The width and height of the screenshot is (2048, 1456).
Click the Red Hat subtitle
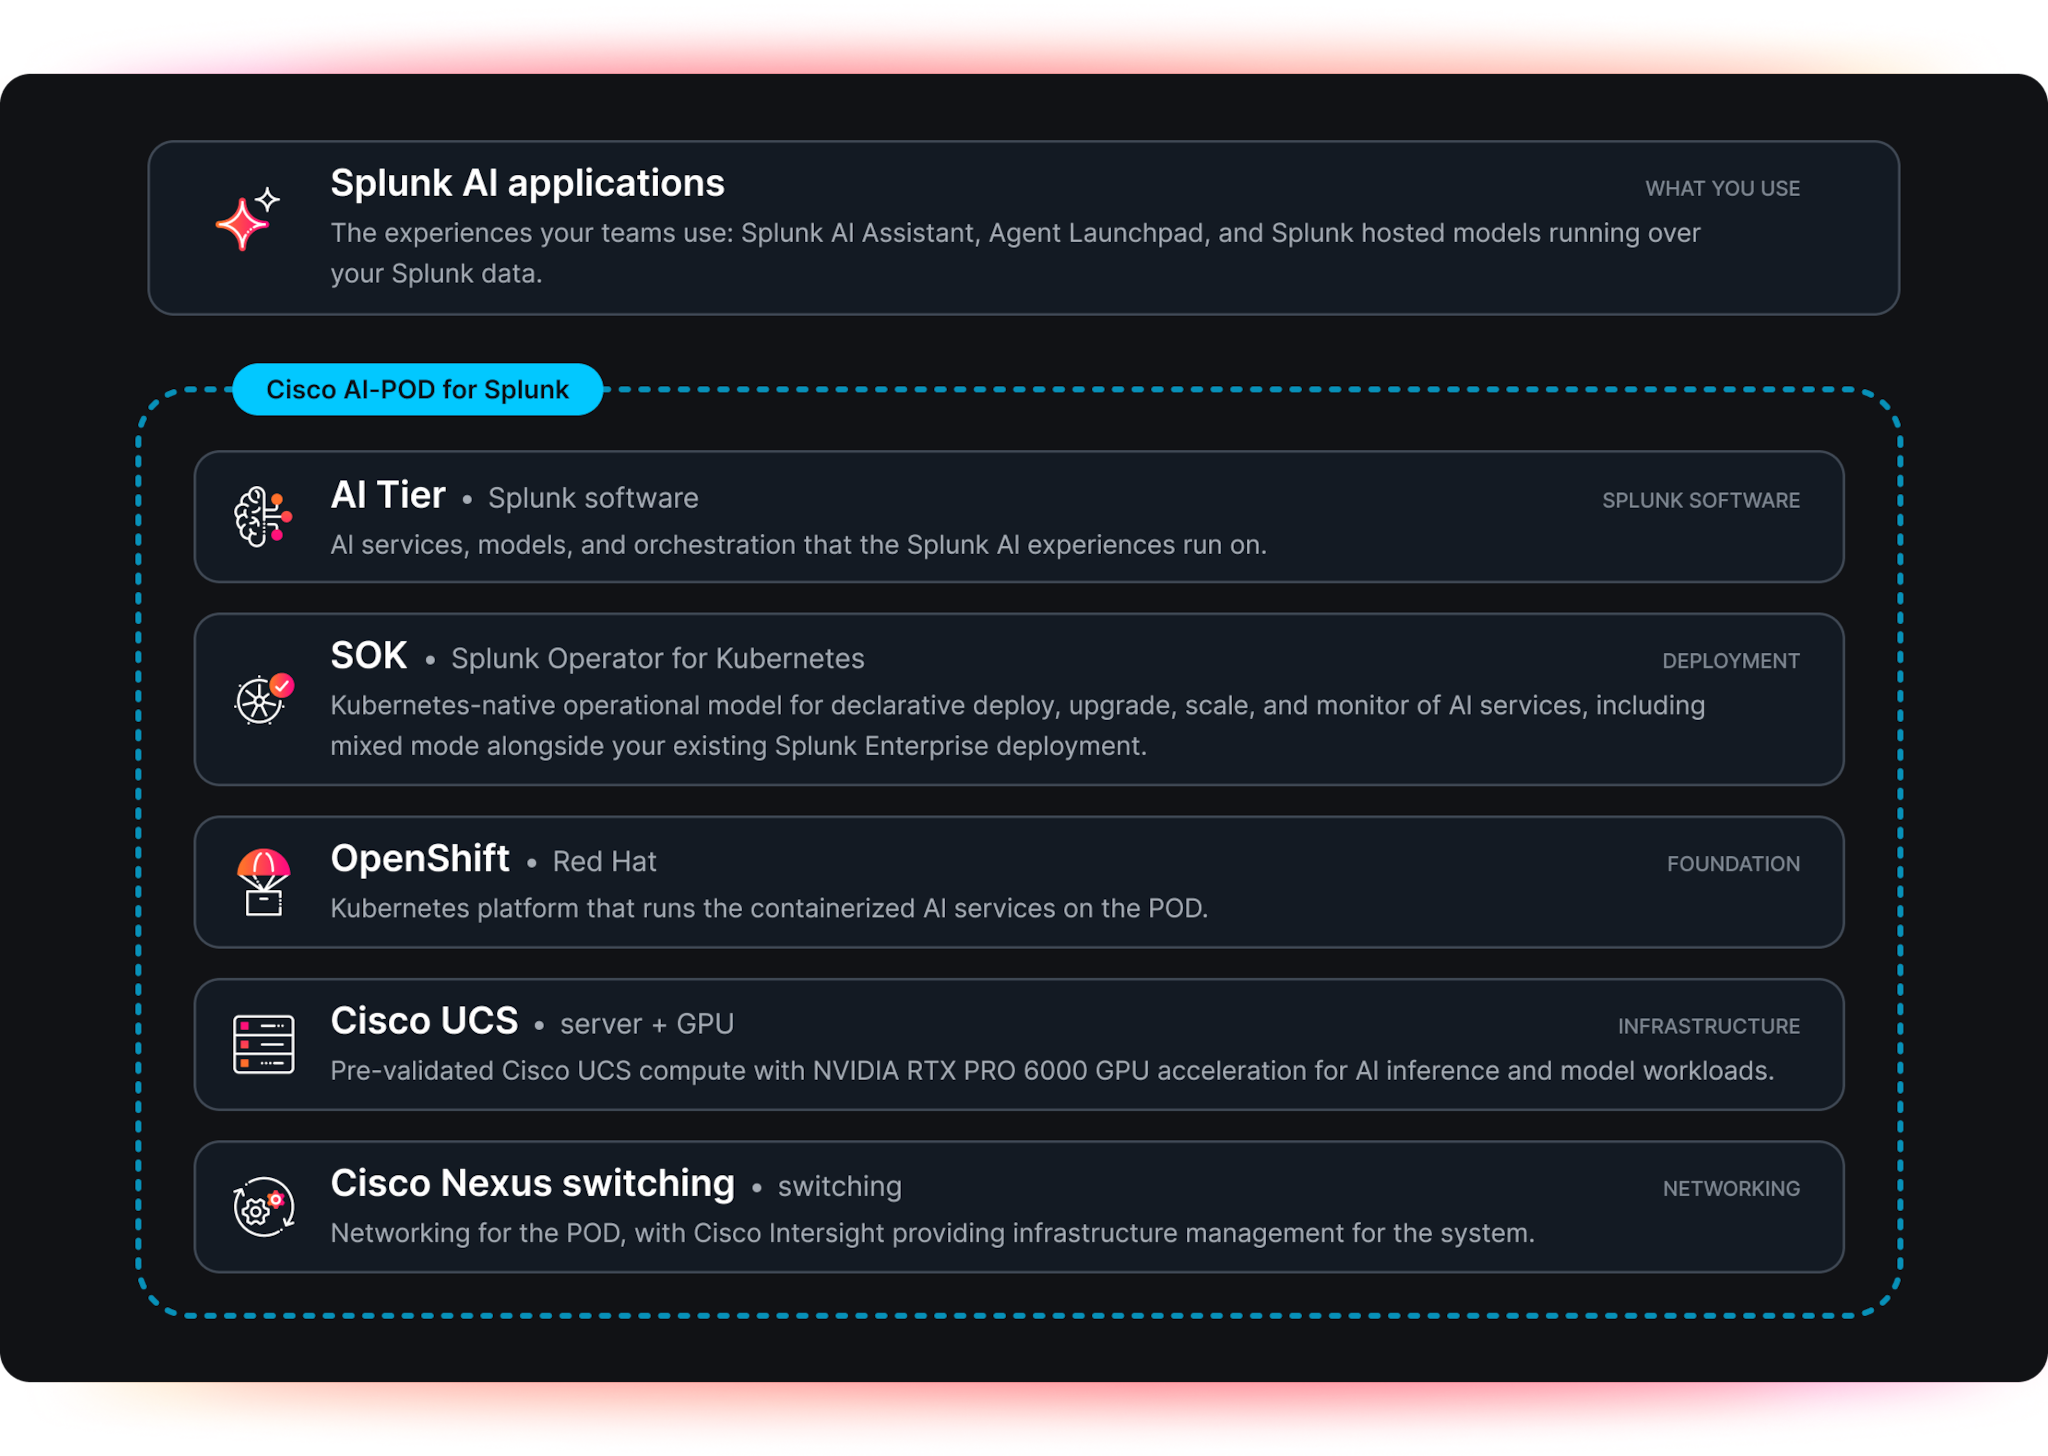click(604, 862)
